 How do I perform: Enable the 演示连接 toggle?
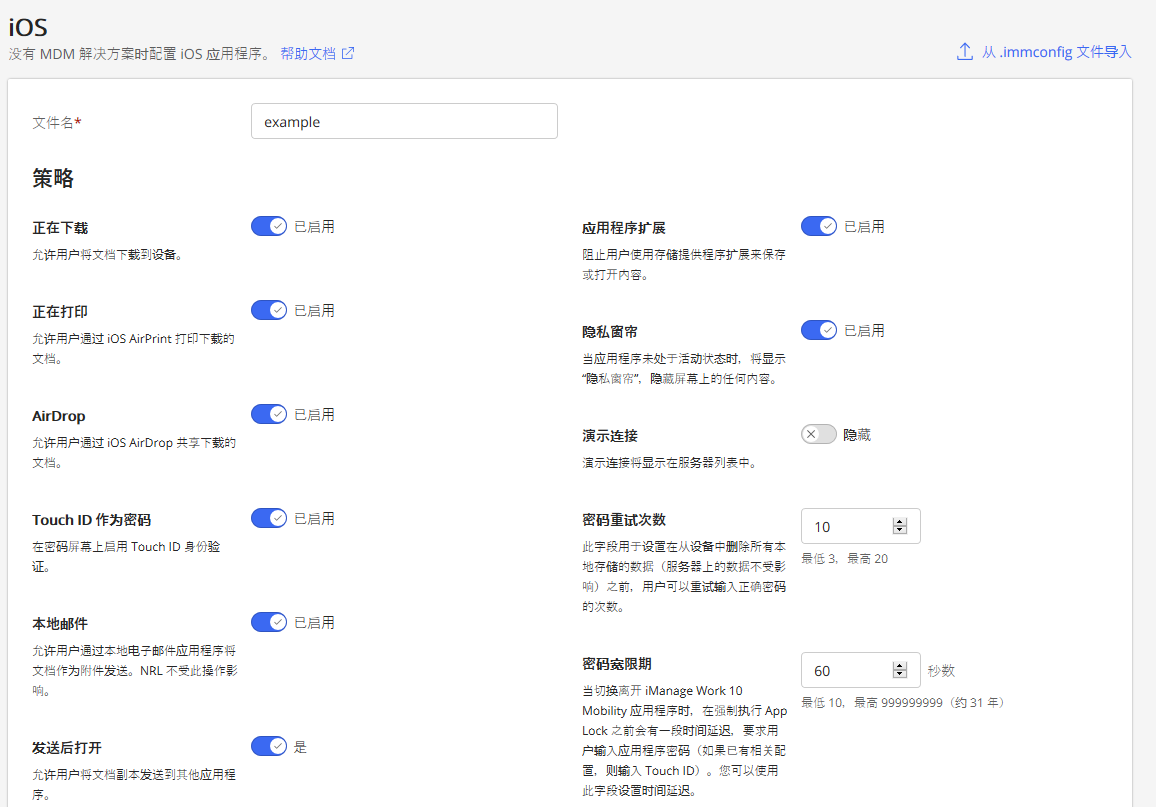point(819,434)
